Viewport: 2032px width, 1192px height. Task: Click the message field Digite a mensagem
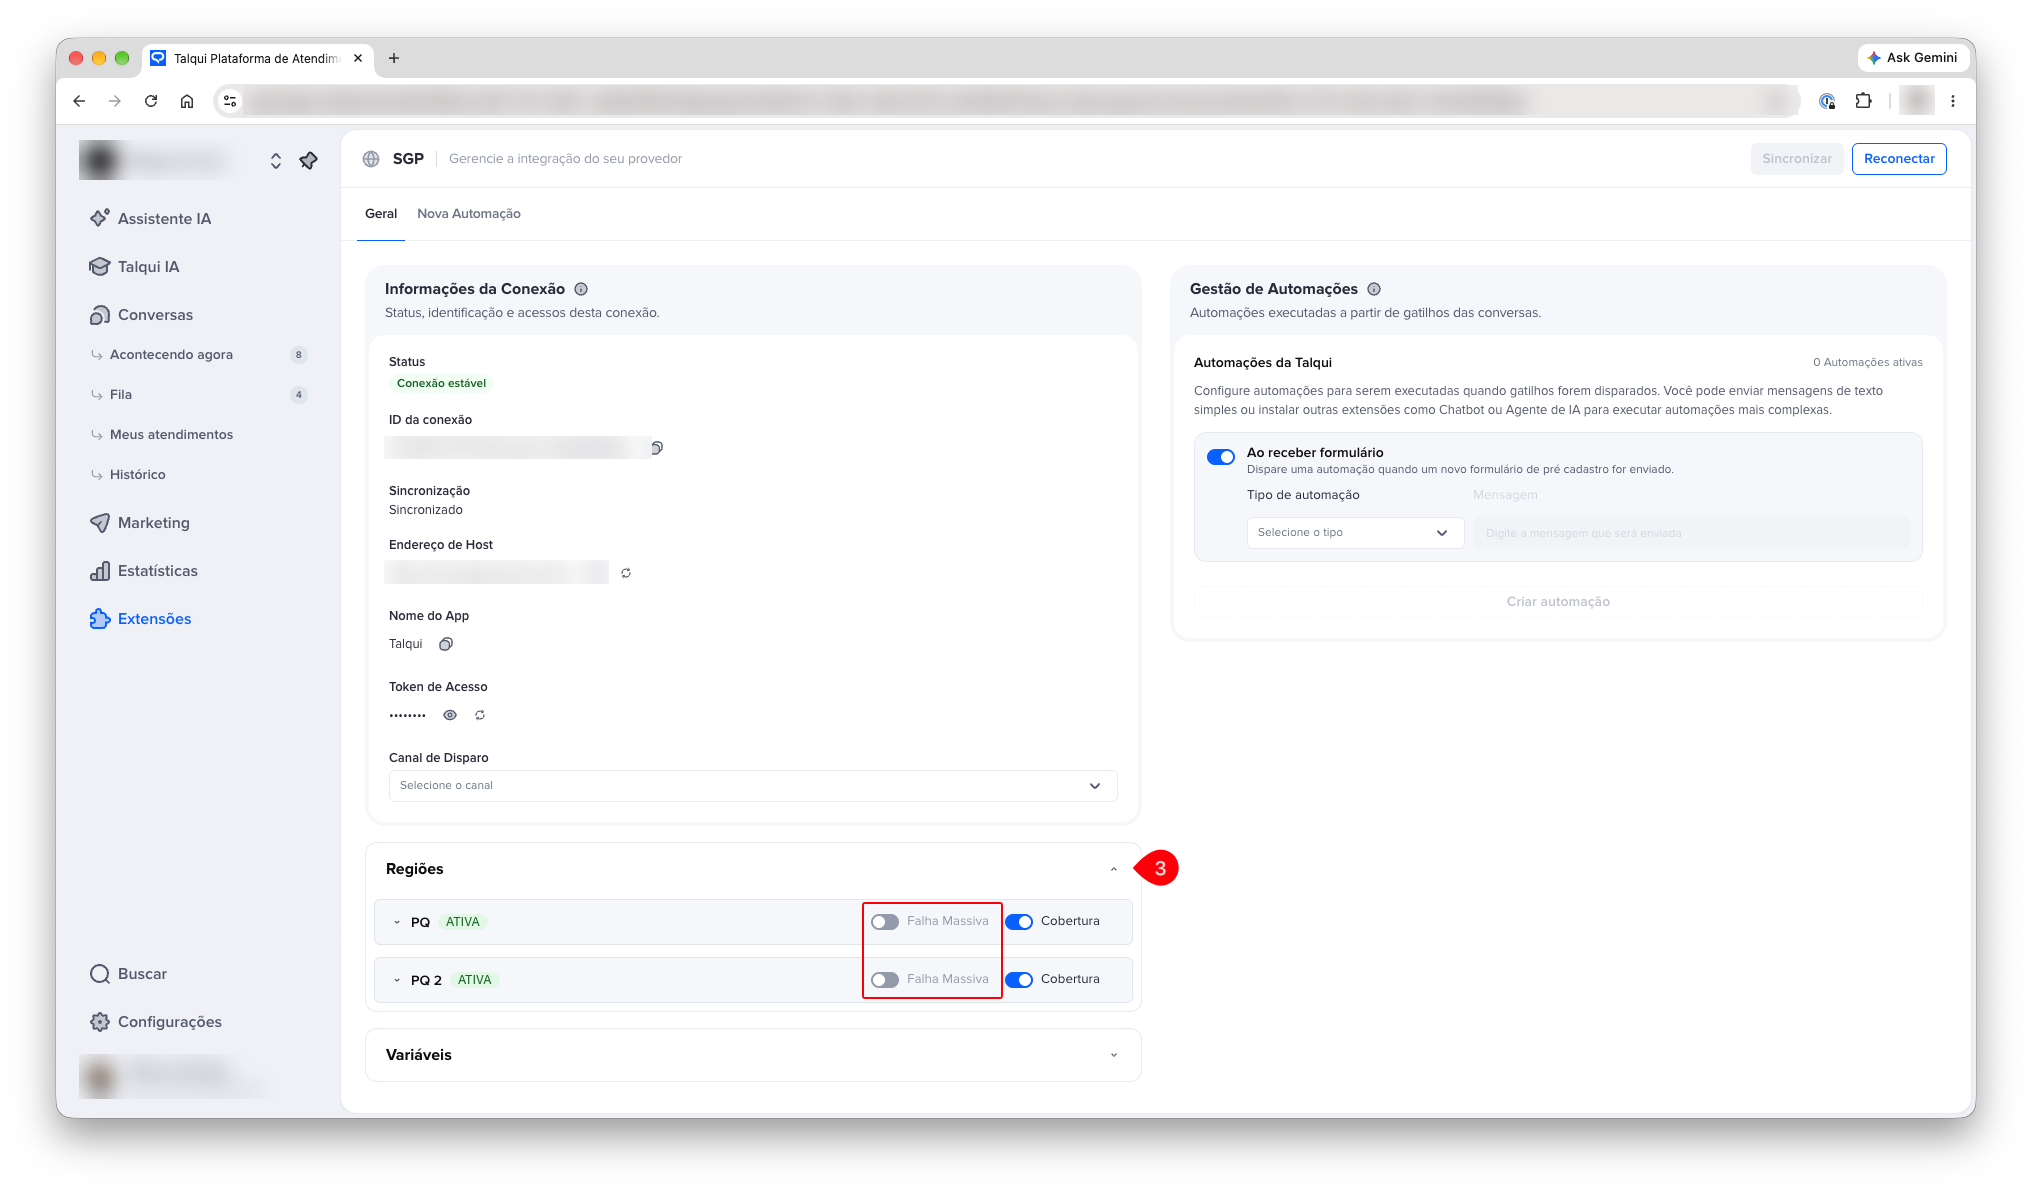(1691, 533)
